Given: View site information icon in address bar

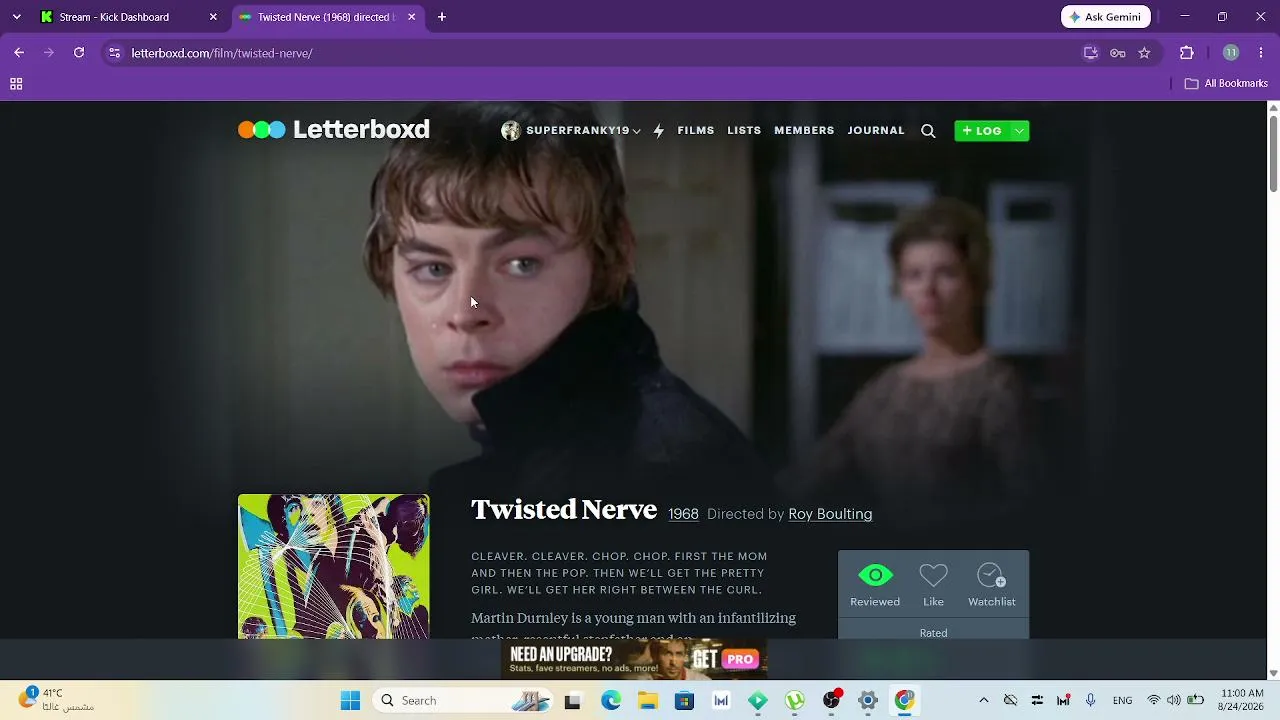Looking at the screenshot, I should 115,53.
